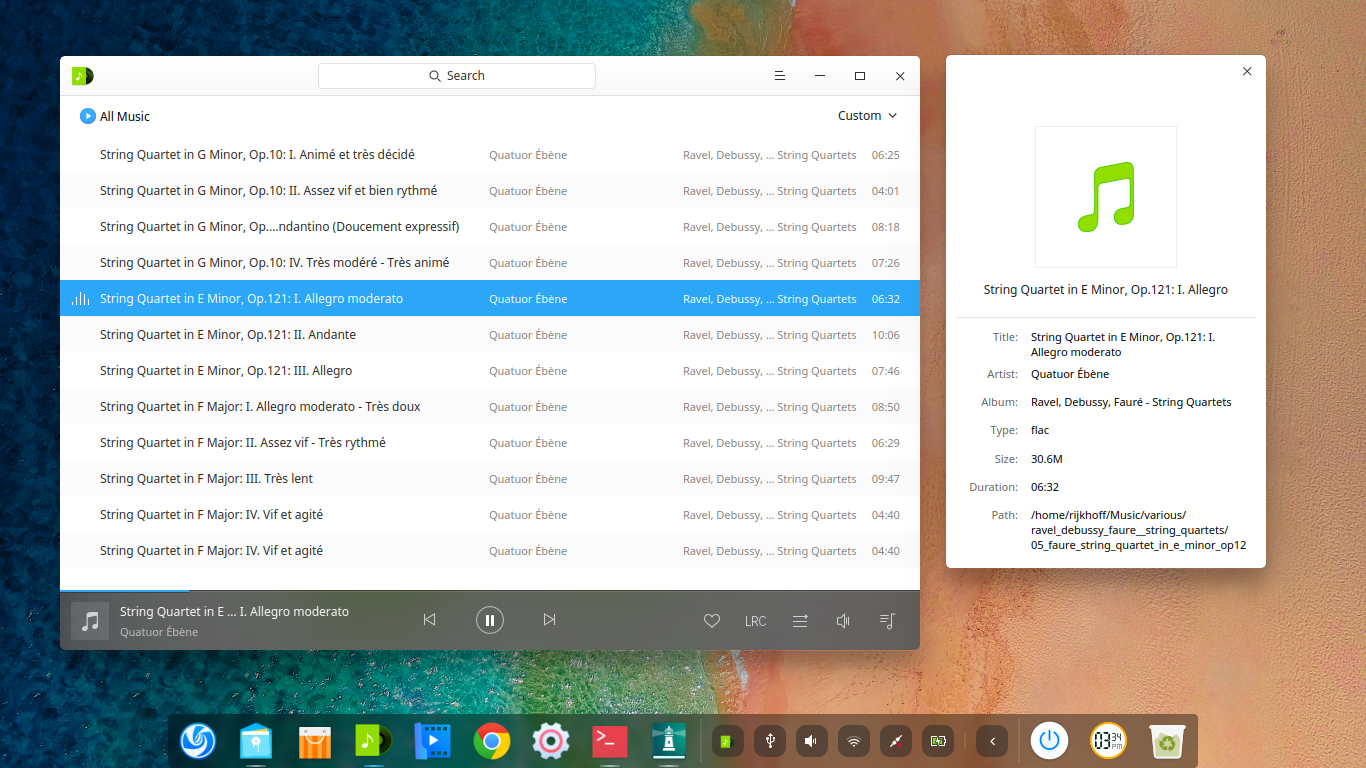Open the music player main menu
Screen dimensions: 1366x768
pyautogui.click(x=780, y=76)
